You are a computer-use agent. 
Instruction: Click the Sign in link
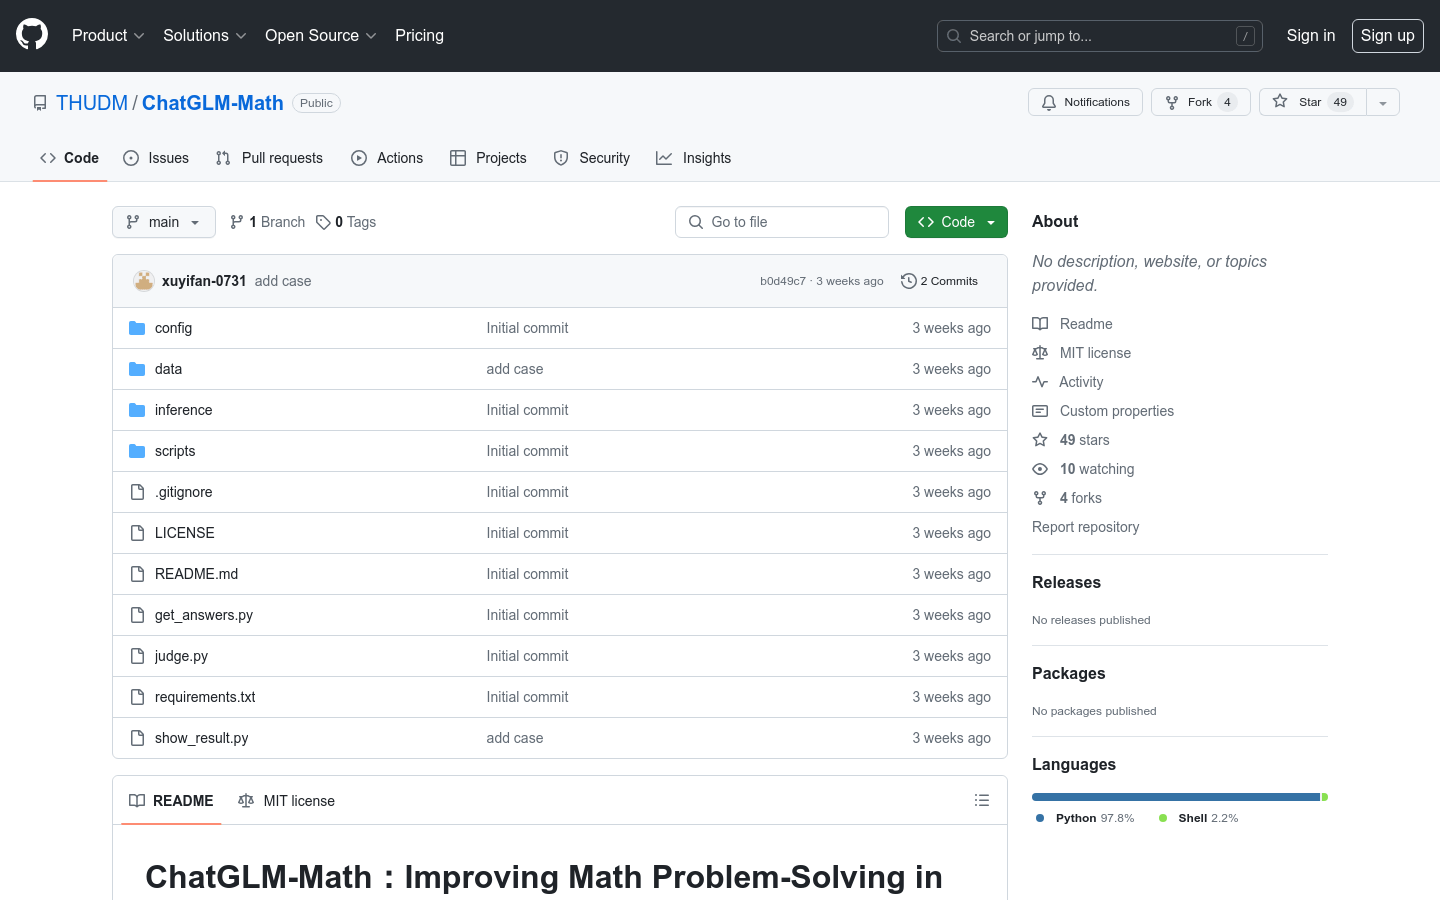[x=1310, y=35]
